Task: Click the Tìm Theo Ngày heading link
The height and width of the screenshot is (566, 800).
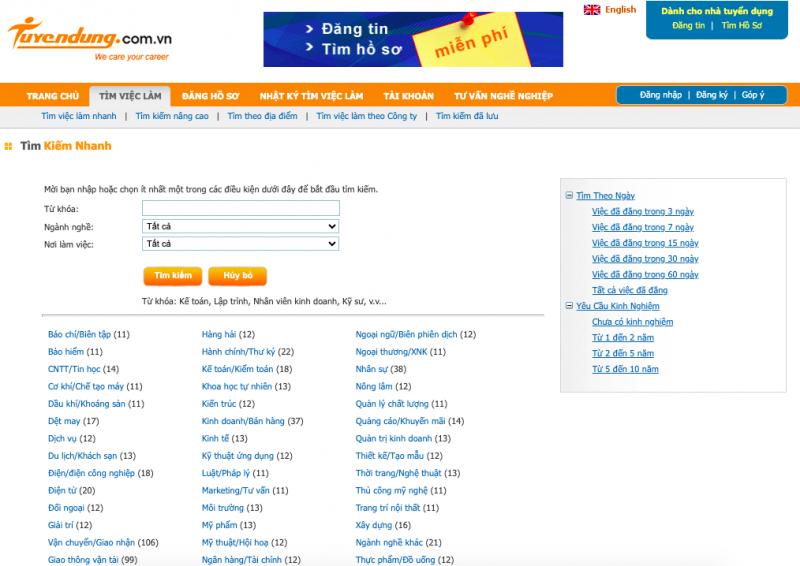Action: [x=606, y=195]
